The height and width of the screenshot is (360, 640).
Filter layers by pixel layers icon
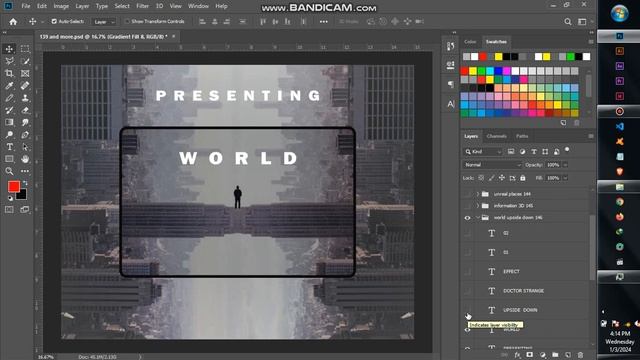click(511, 151)
